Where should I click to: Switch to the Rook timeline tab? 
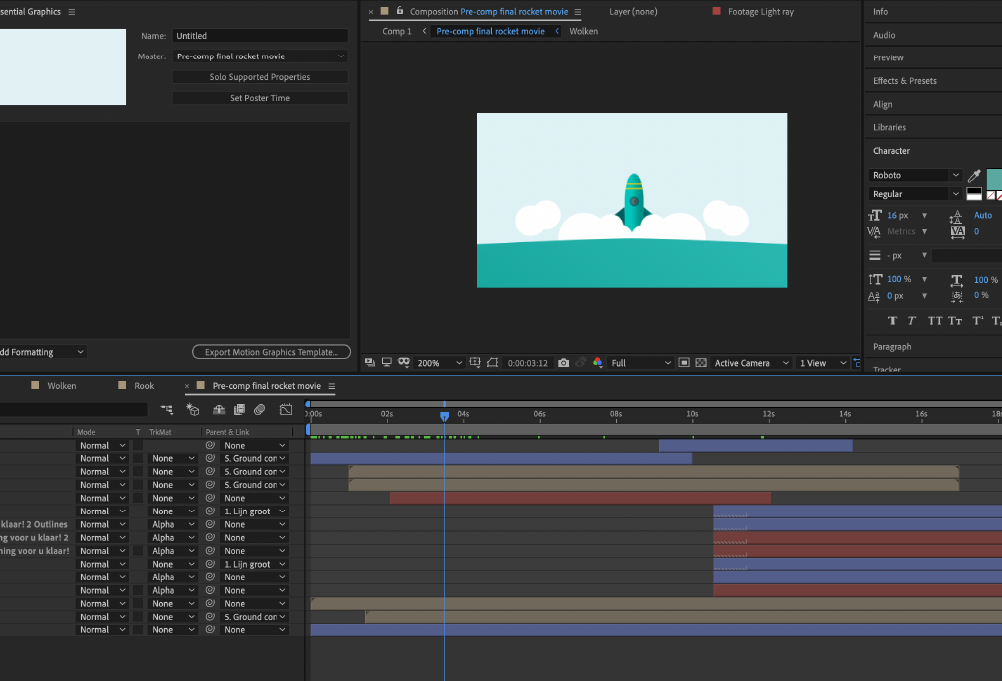click(144, 386)
